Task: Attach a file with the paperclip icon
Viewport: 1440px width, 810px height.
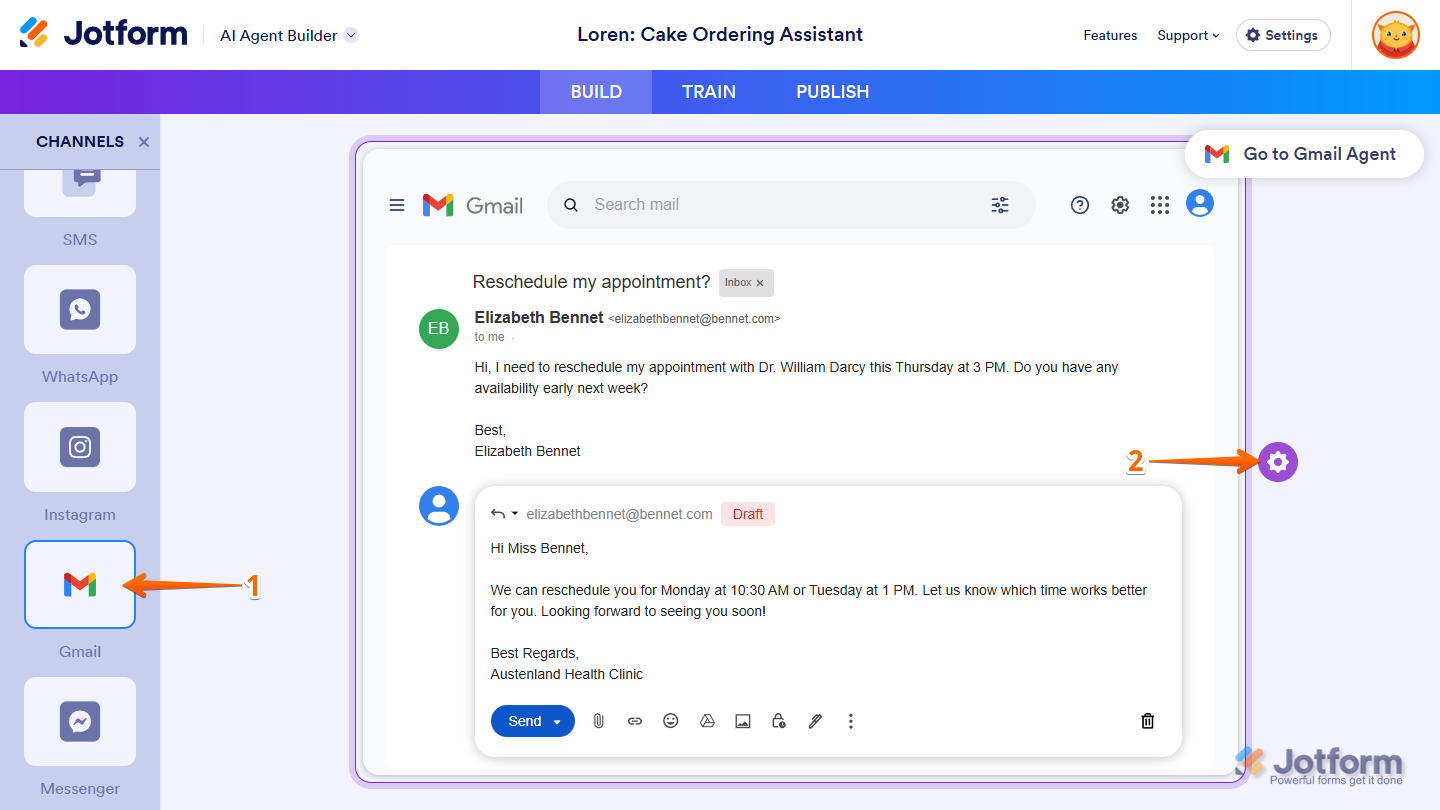Action: point(599,721)
